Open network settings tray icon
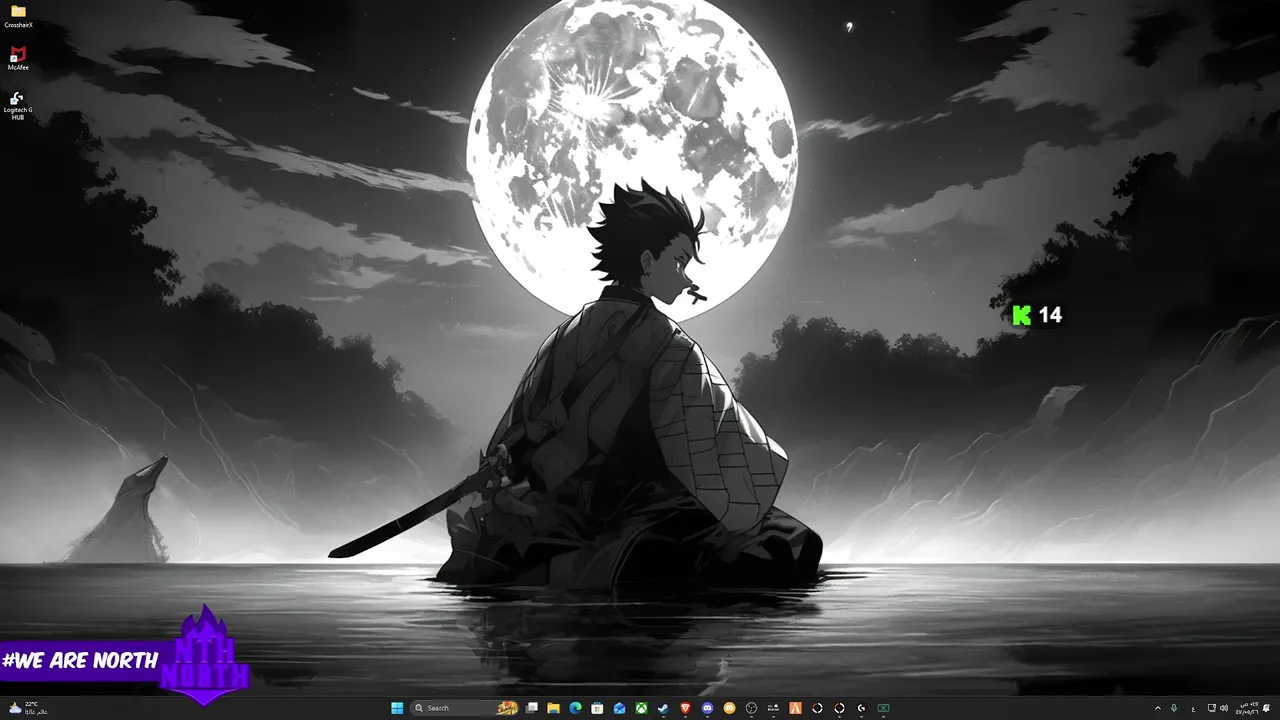1280x720 pixels. (x=1212, y=708)
